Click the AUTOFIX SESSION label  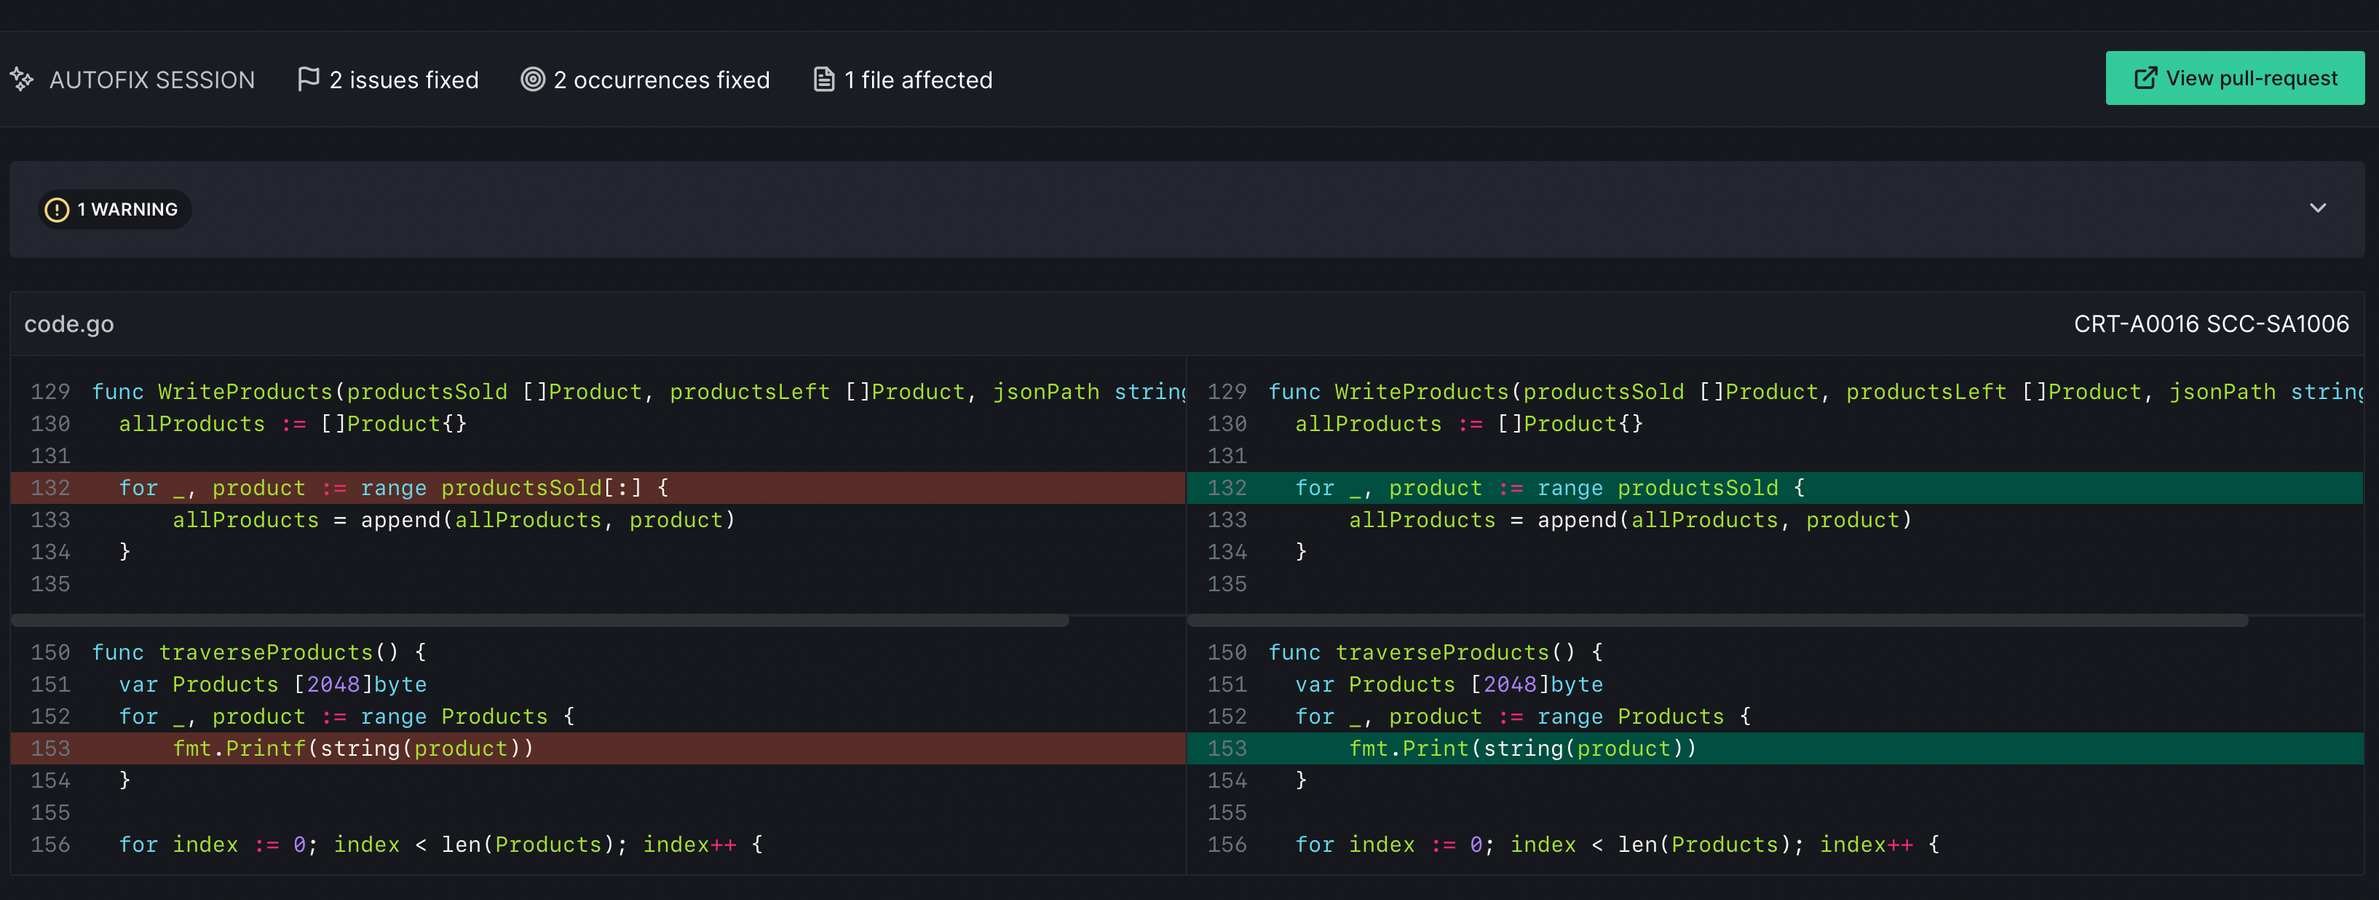152,80
